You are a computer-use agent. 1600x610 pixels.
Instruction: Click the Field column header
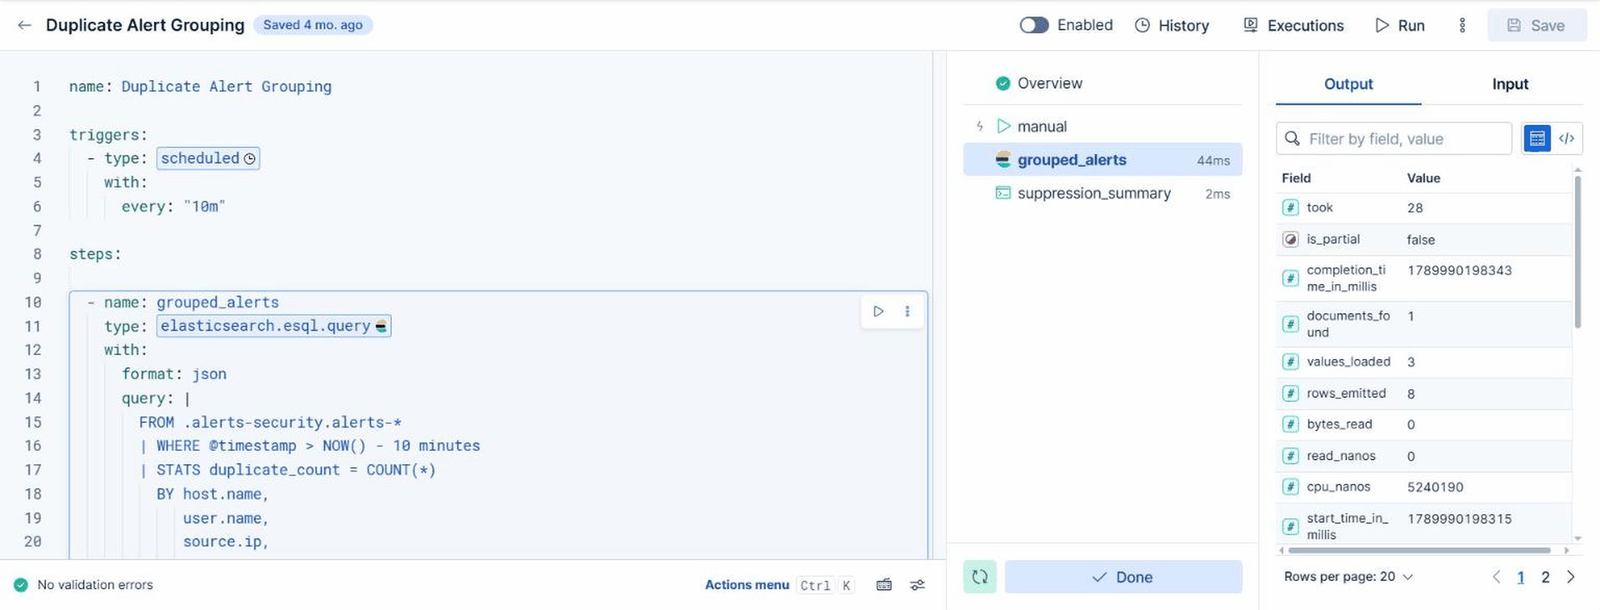(1296, 178)
